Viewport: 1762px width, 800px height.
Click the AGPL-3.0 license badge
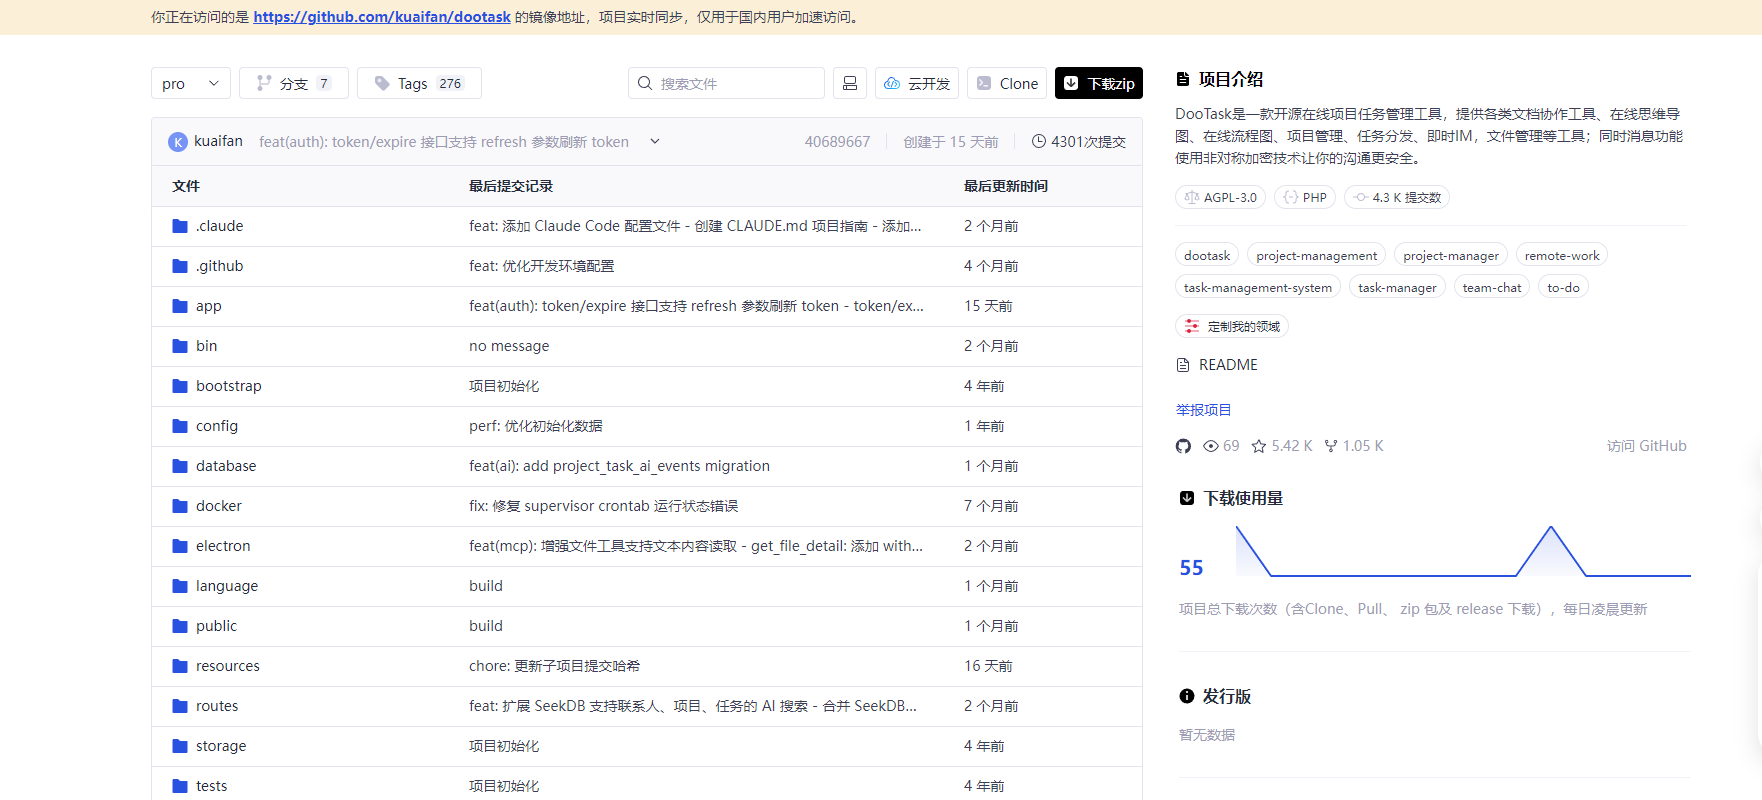1220,197
